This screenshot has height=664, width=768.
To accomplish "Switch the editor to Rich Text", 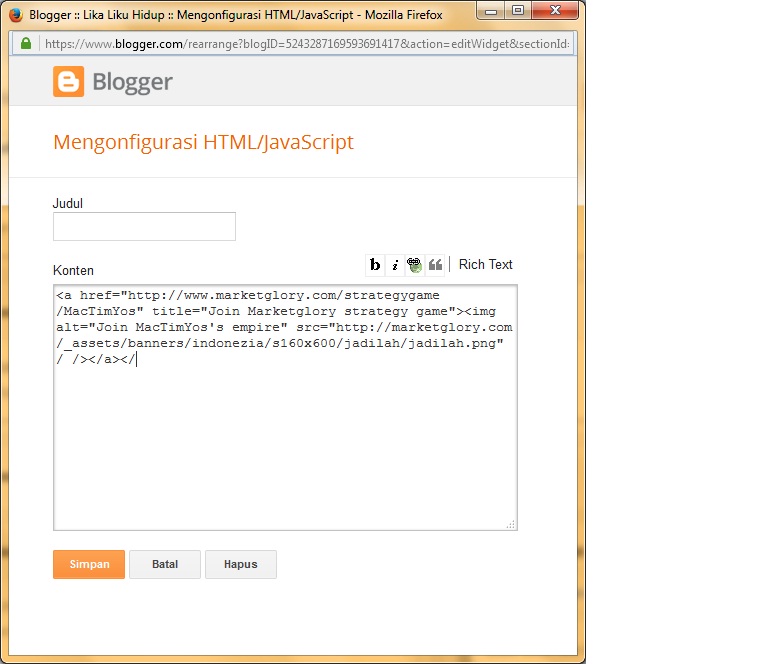I will 485,264.
